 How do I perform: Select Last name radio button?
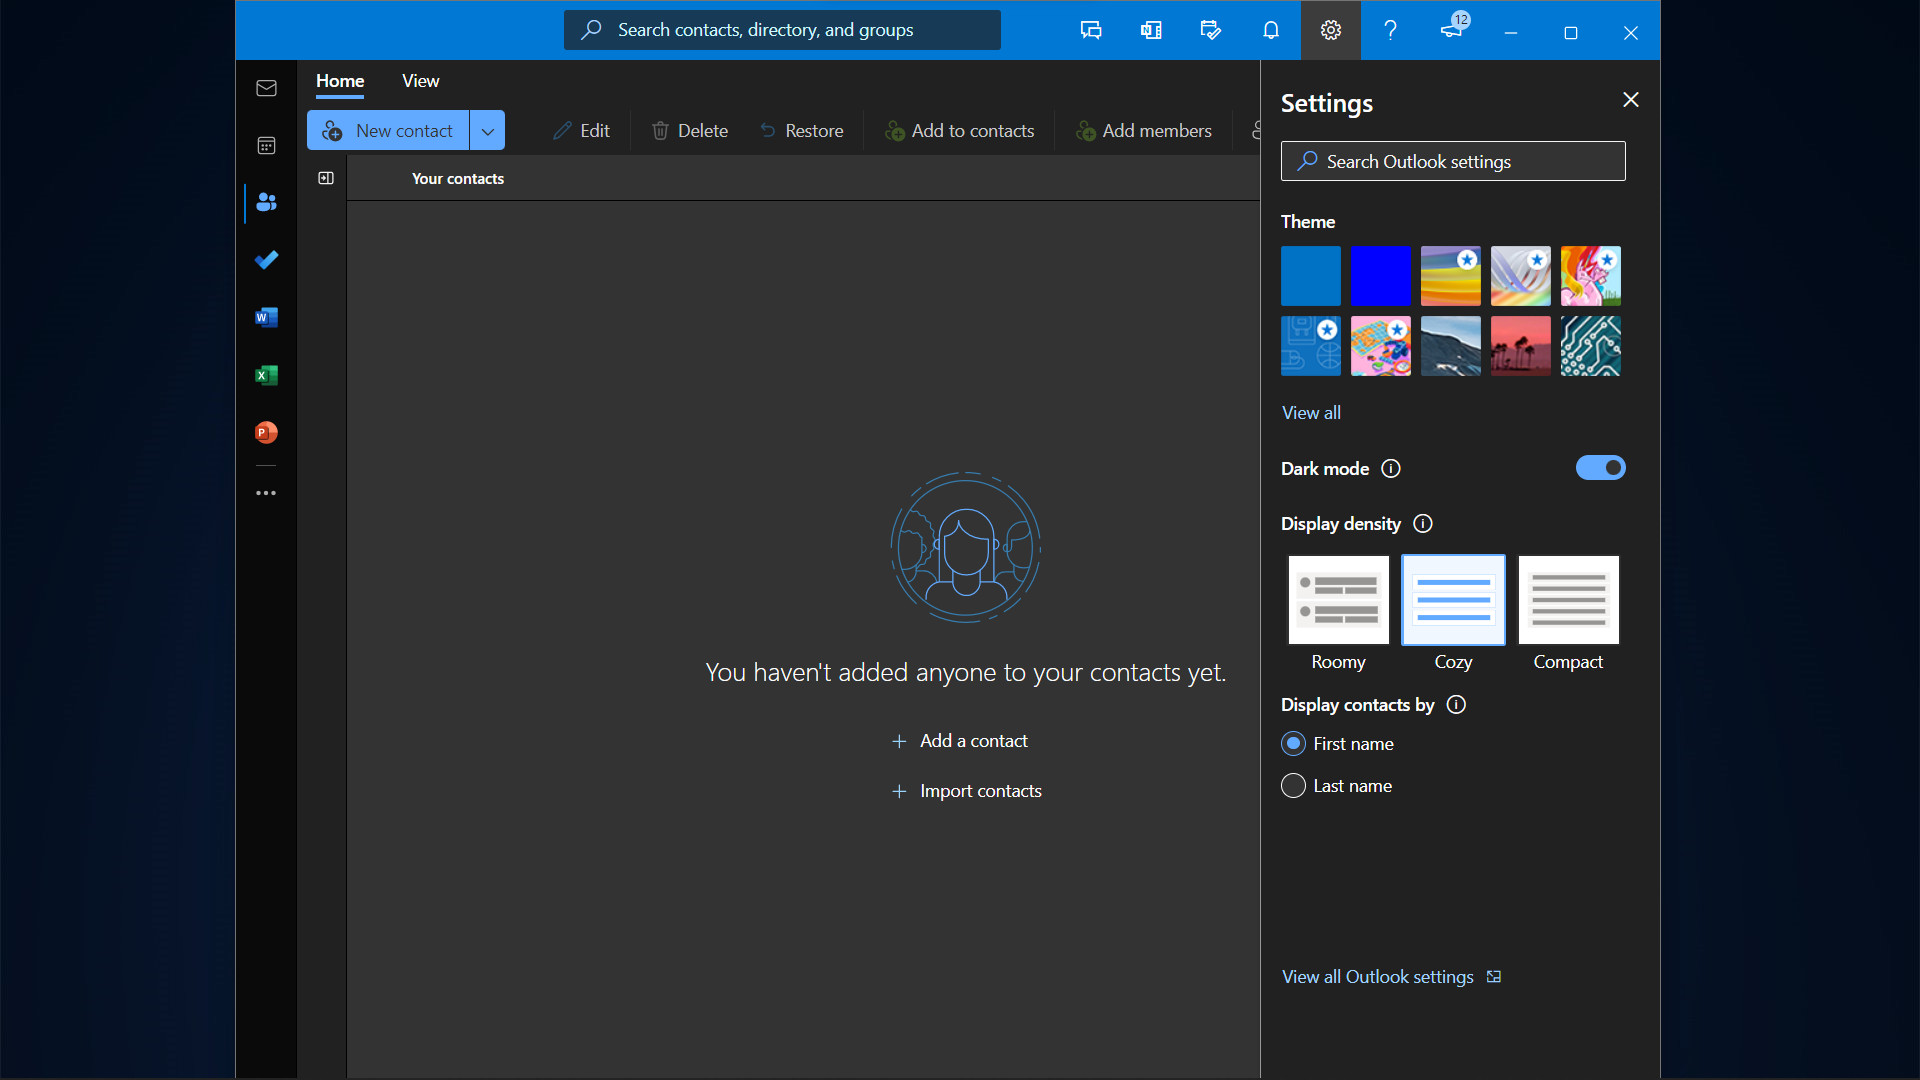[1293, 786]
